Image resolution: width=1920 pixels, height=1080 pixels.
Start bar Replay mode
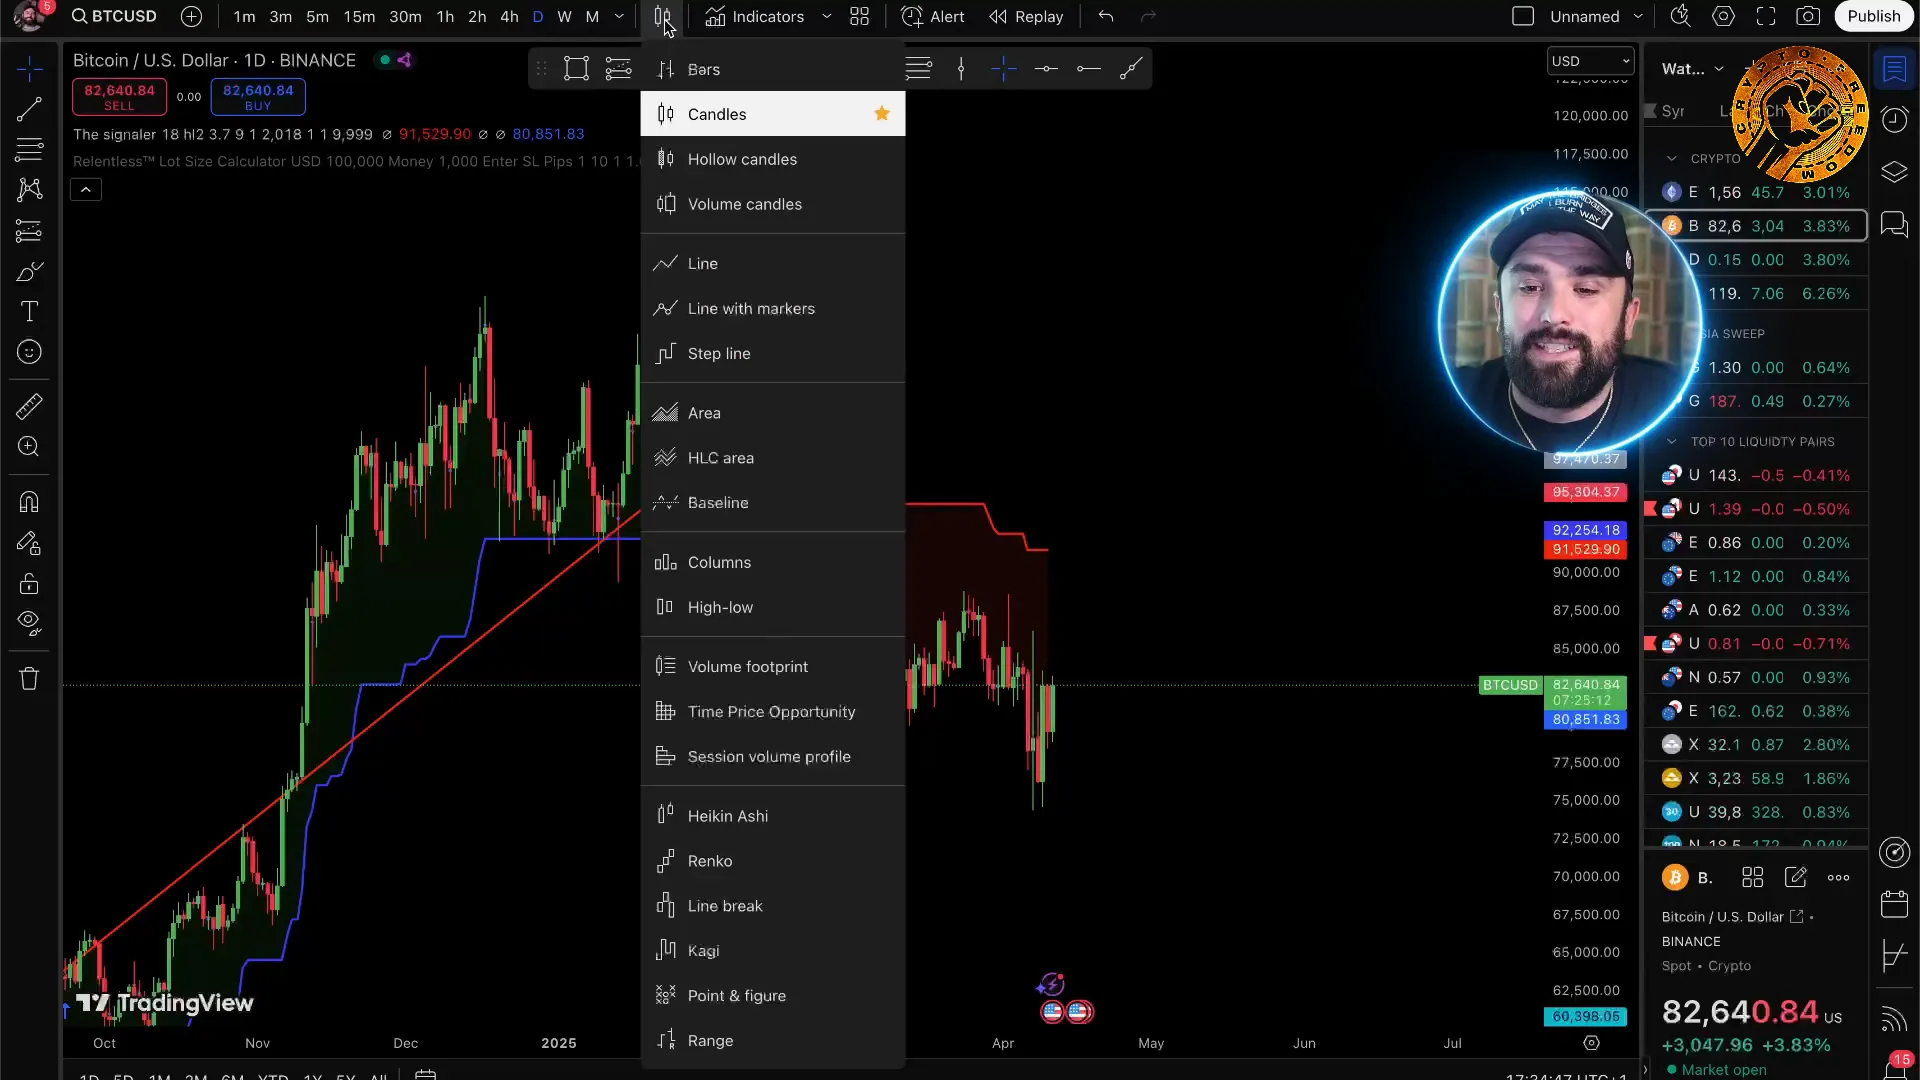[1026, 17]
